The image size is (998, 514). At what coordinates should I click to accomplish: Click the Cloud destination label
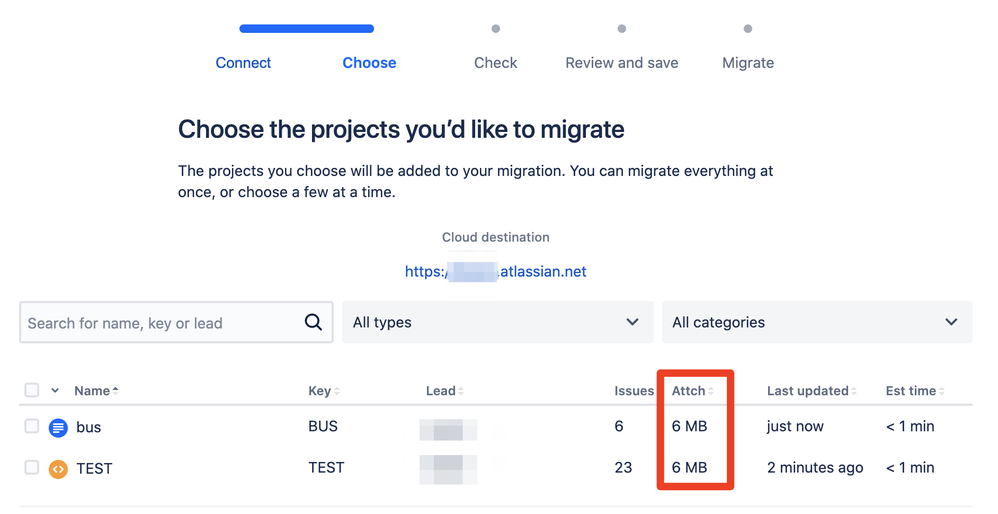click(496, 237)
